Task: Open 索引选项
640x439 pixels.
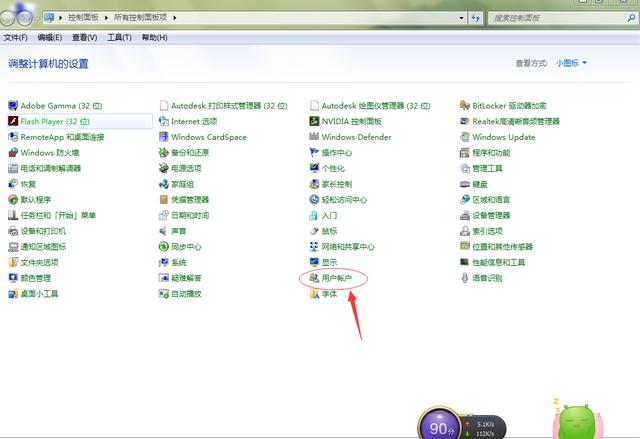Action: point(481,231)
